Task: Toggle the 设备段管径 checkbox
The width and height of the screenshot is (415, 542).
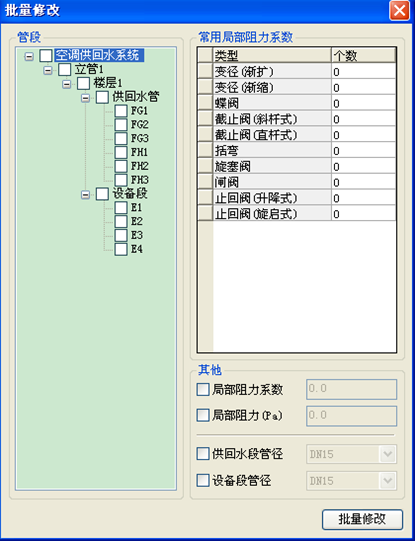Action: pyautogui.click(x=203, y=480)
